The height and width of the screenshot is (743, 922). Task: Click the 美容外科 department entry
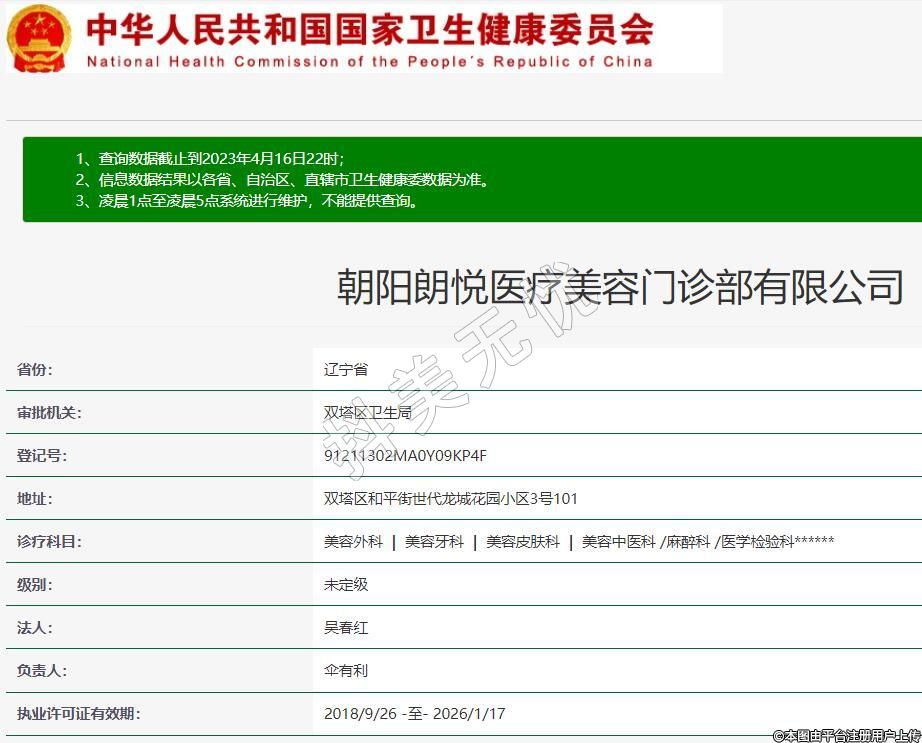click(353, 542)
